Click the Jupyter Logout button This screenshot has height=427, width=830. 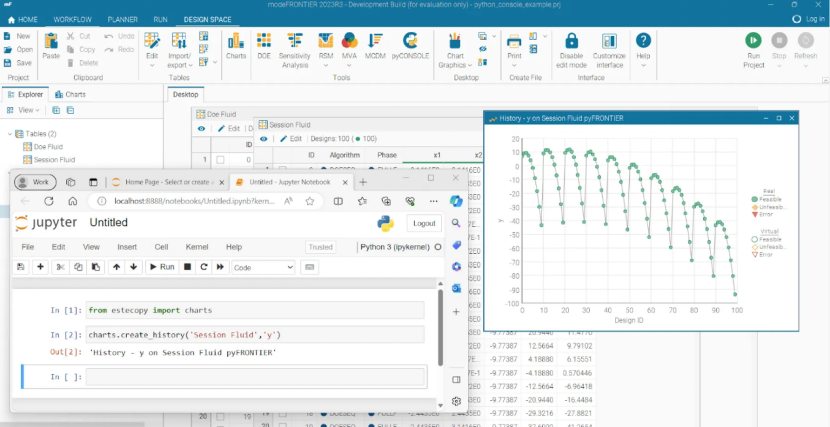tap(424, 223)
